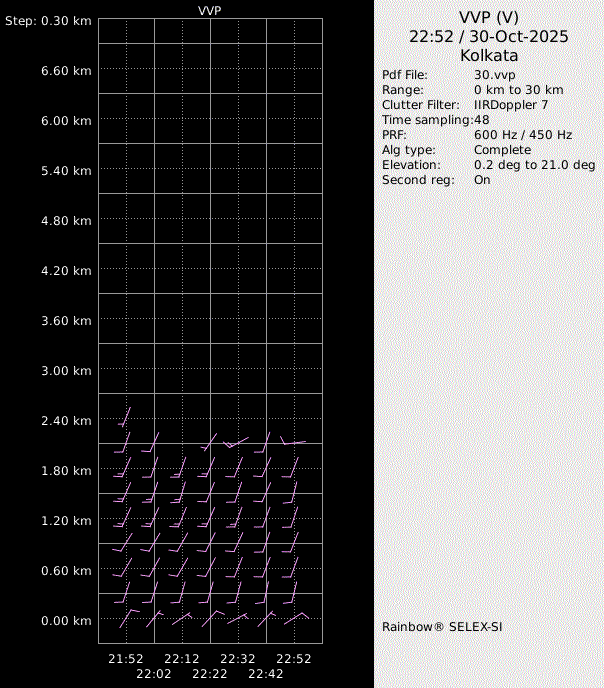Viewport: 604px width, 688px height.
Task: Click the wind barb at 2.40 km altitude
Action: 125,417
